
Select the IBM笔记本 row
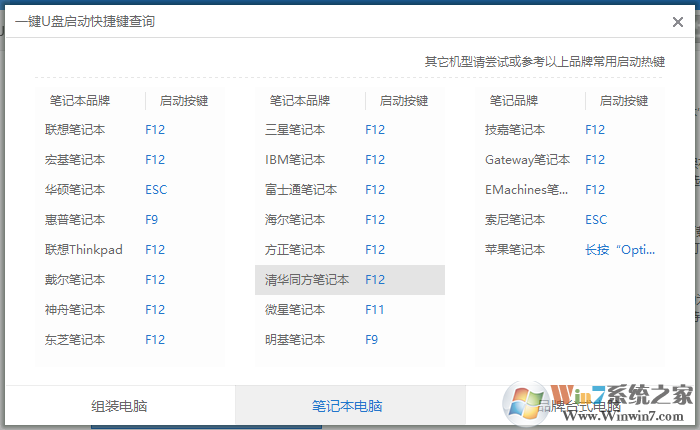click(350, 159)
